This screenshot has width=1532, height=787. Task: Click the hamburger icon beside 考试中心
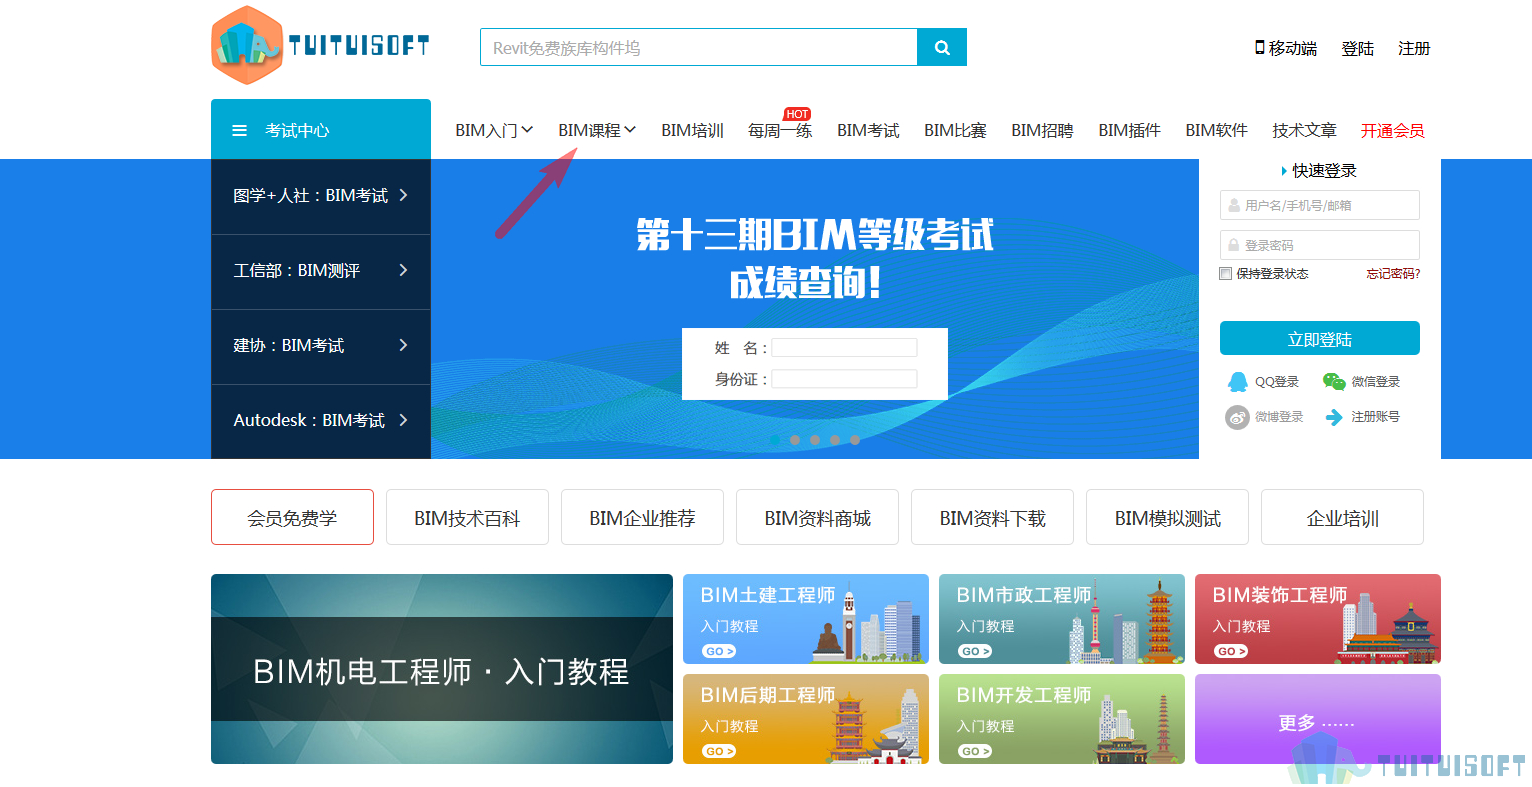point(240,130)
